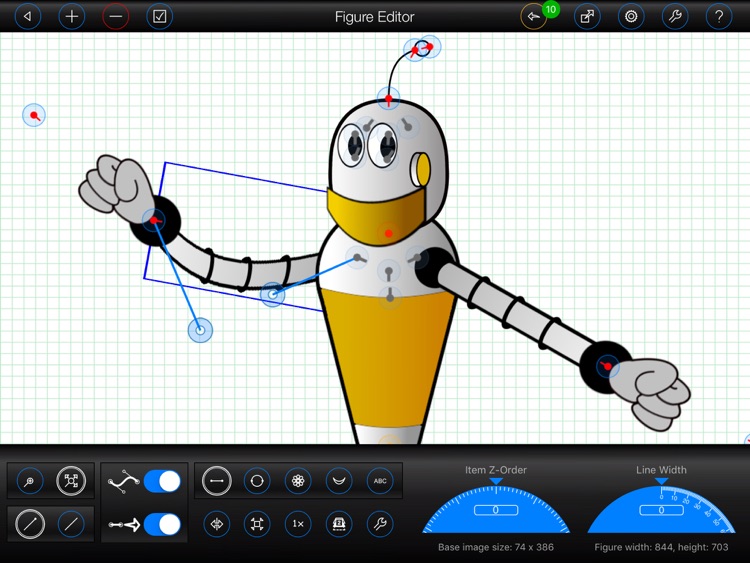Select the flower pattern shape tool
The width and height of the screenshot is (750, 563).
tap(298, 481)
